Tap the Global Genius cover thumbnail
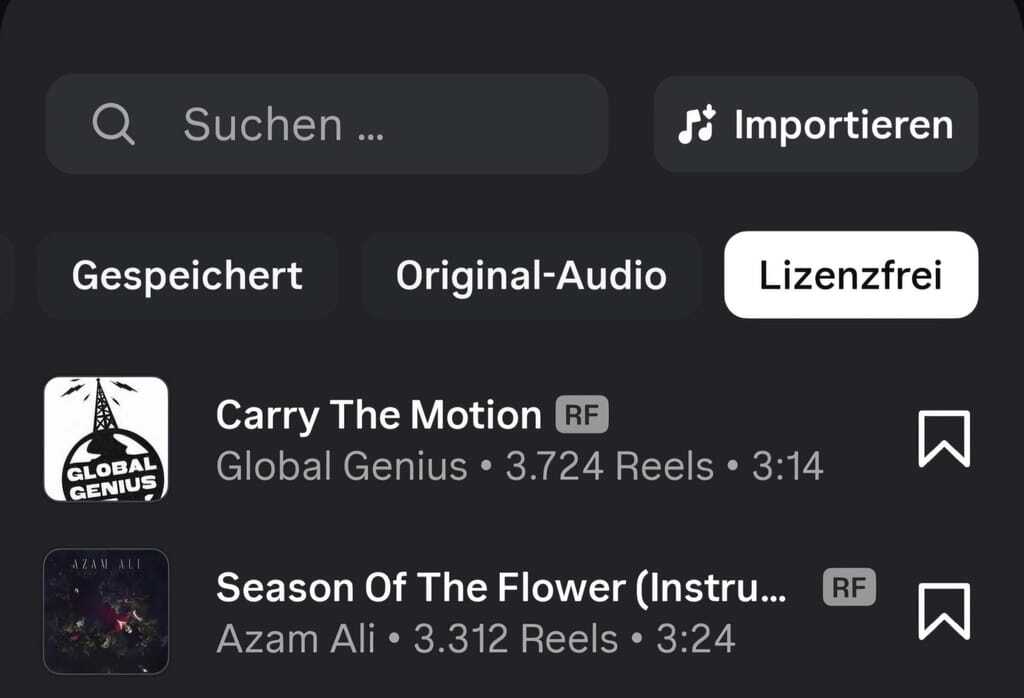This screenshot has width=1024, height=698. click(x=106, y=439)
